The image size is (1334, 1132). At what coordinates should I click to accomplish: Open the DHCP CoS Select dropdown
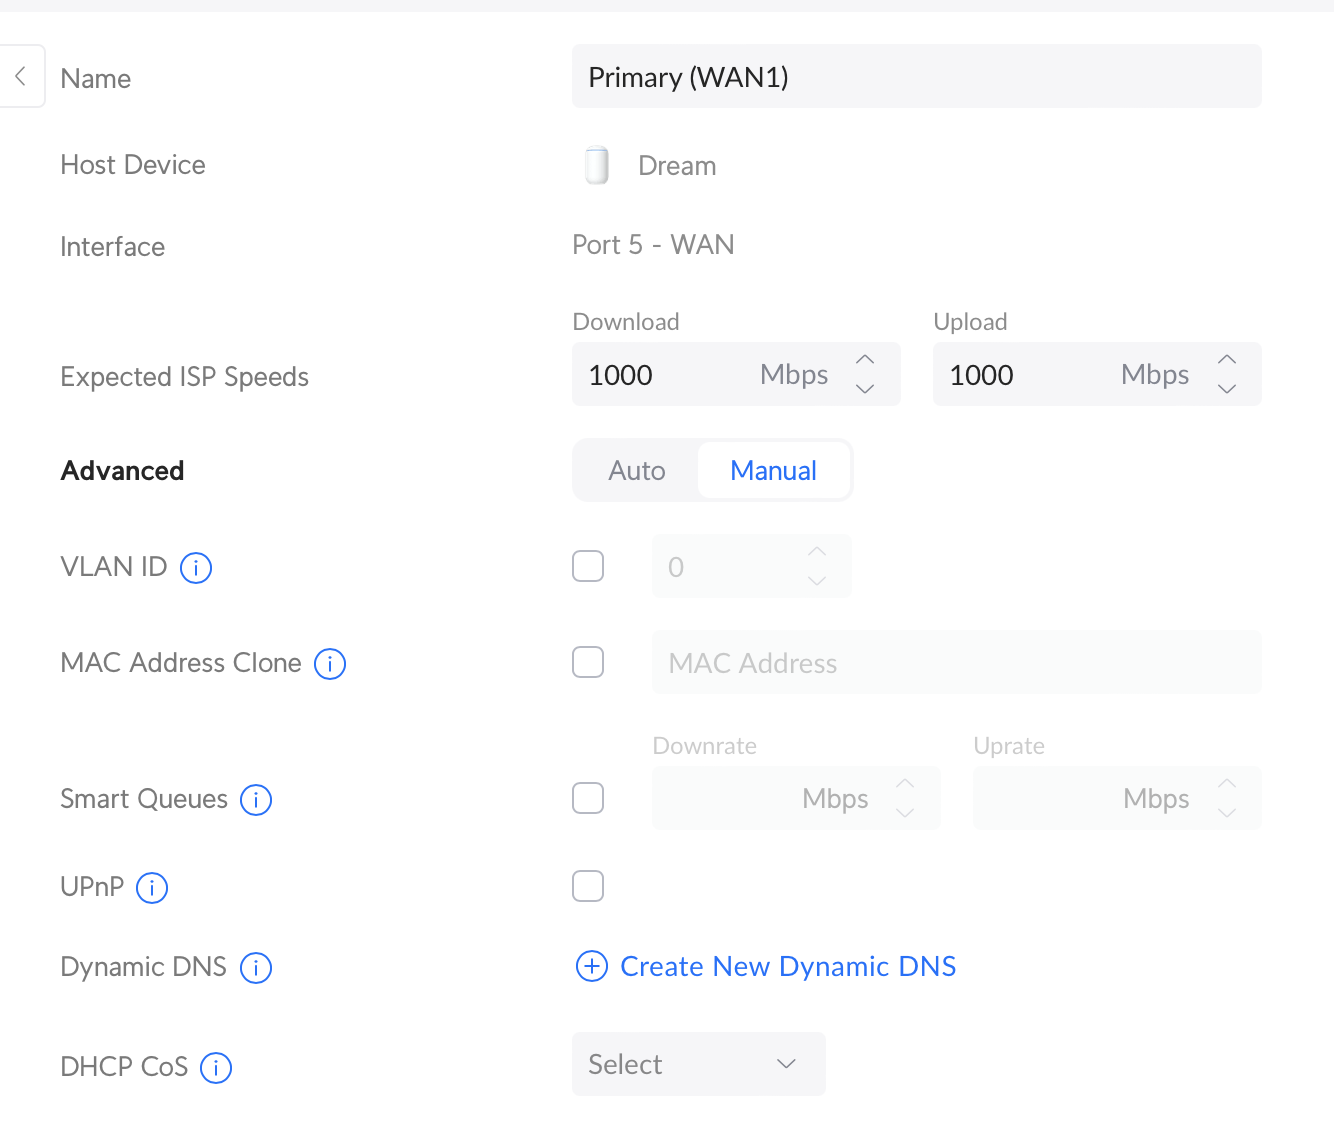point(699,1064)
